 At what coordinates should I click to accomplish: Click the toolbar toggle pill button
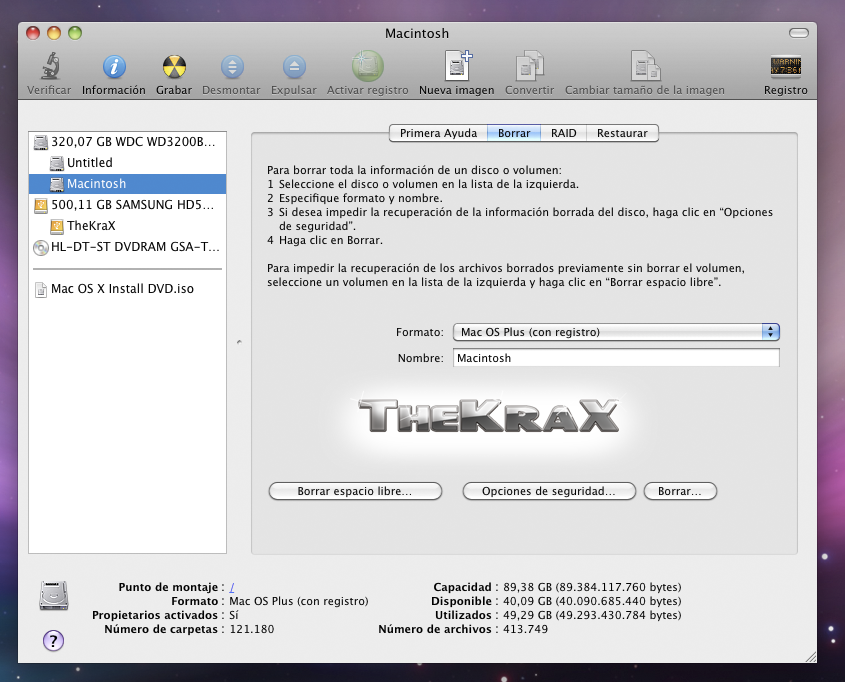click(799, 33)
